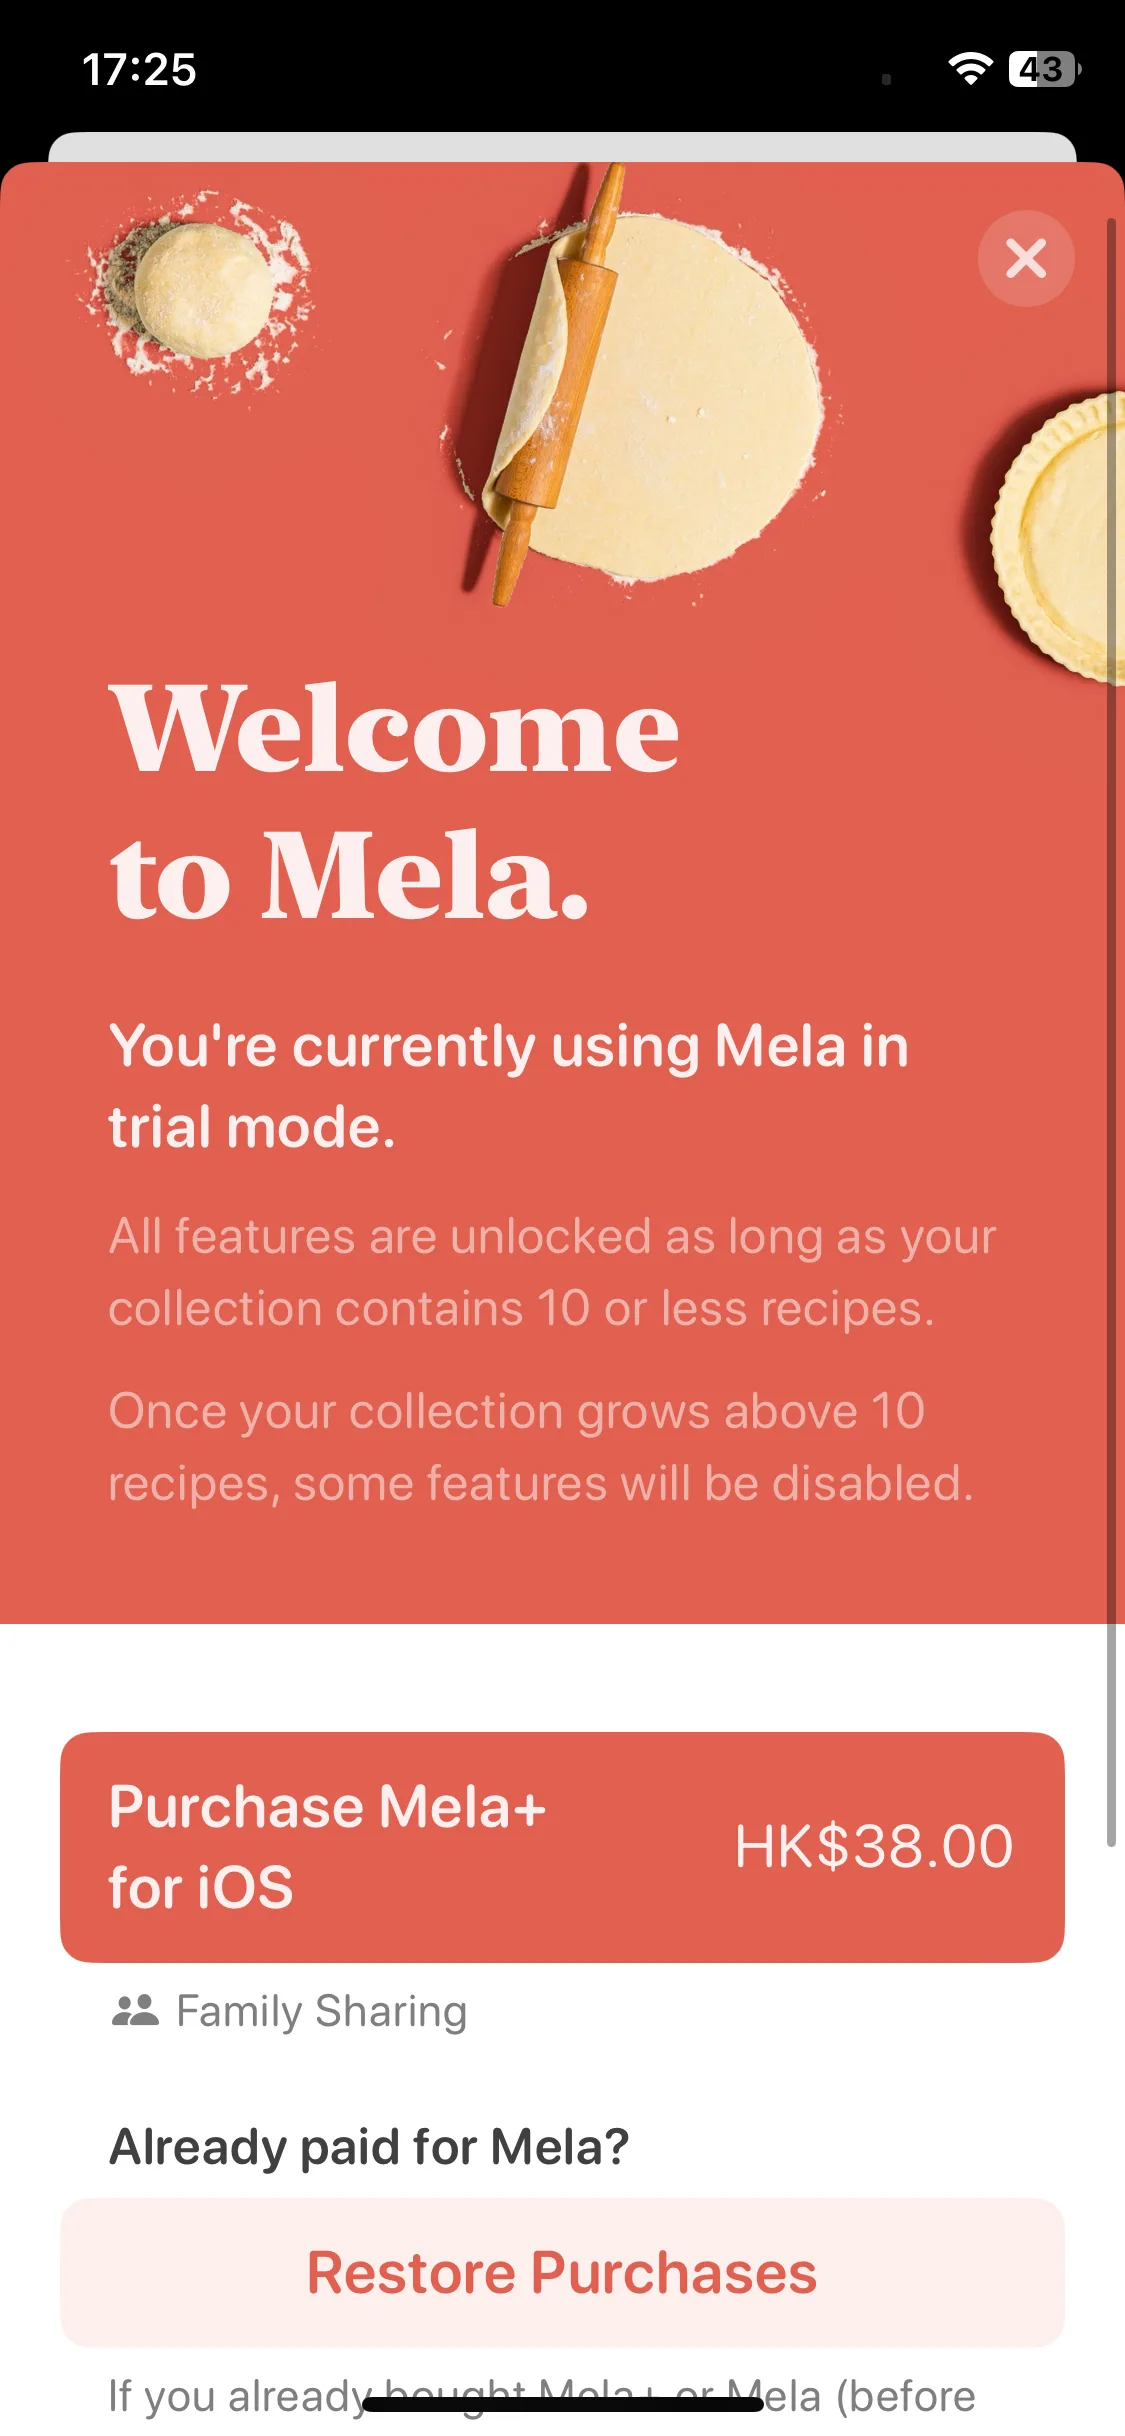Tap the small dough ball image

pos(200,290)
